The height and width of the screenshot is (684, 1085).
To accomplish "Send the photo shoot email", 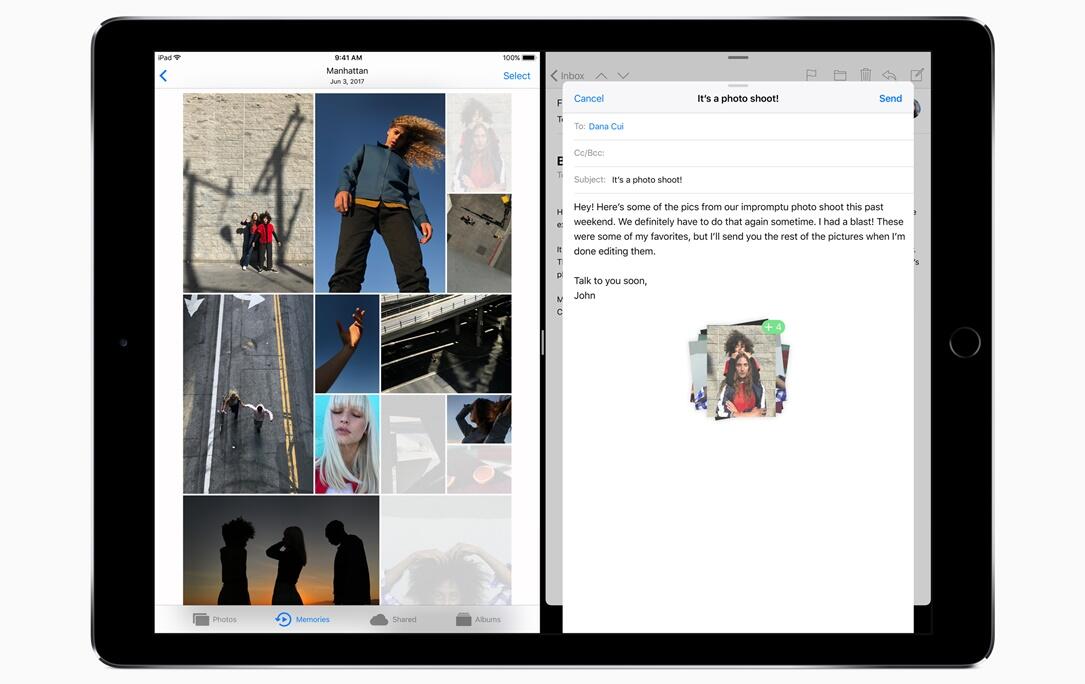I will pos(890,99).
